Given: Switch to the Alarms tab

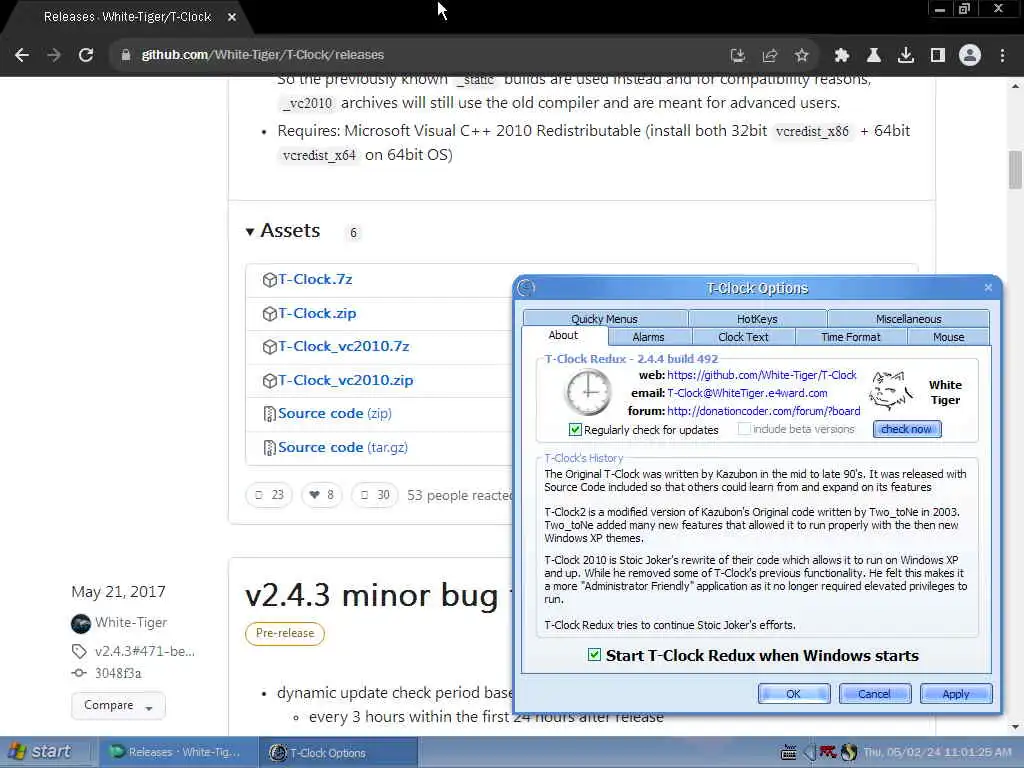Looking at the screenshot, I should (x=648, y=337).
